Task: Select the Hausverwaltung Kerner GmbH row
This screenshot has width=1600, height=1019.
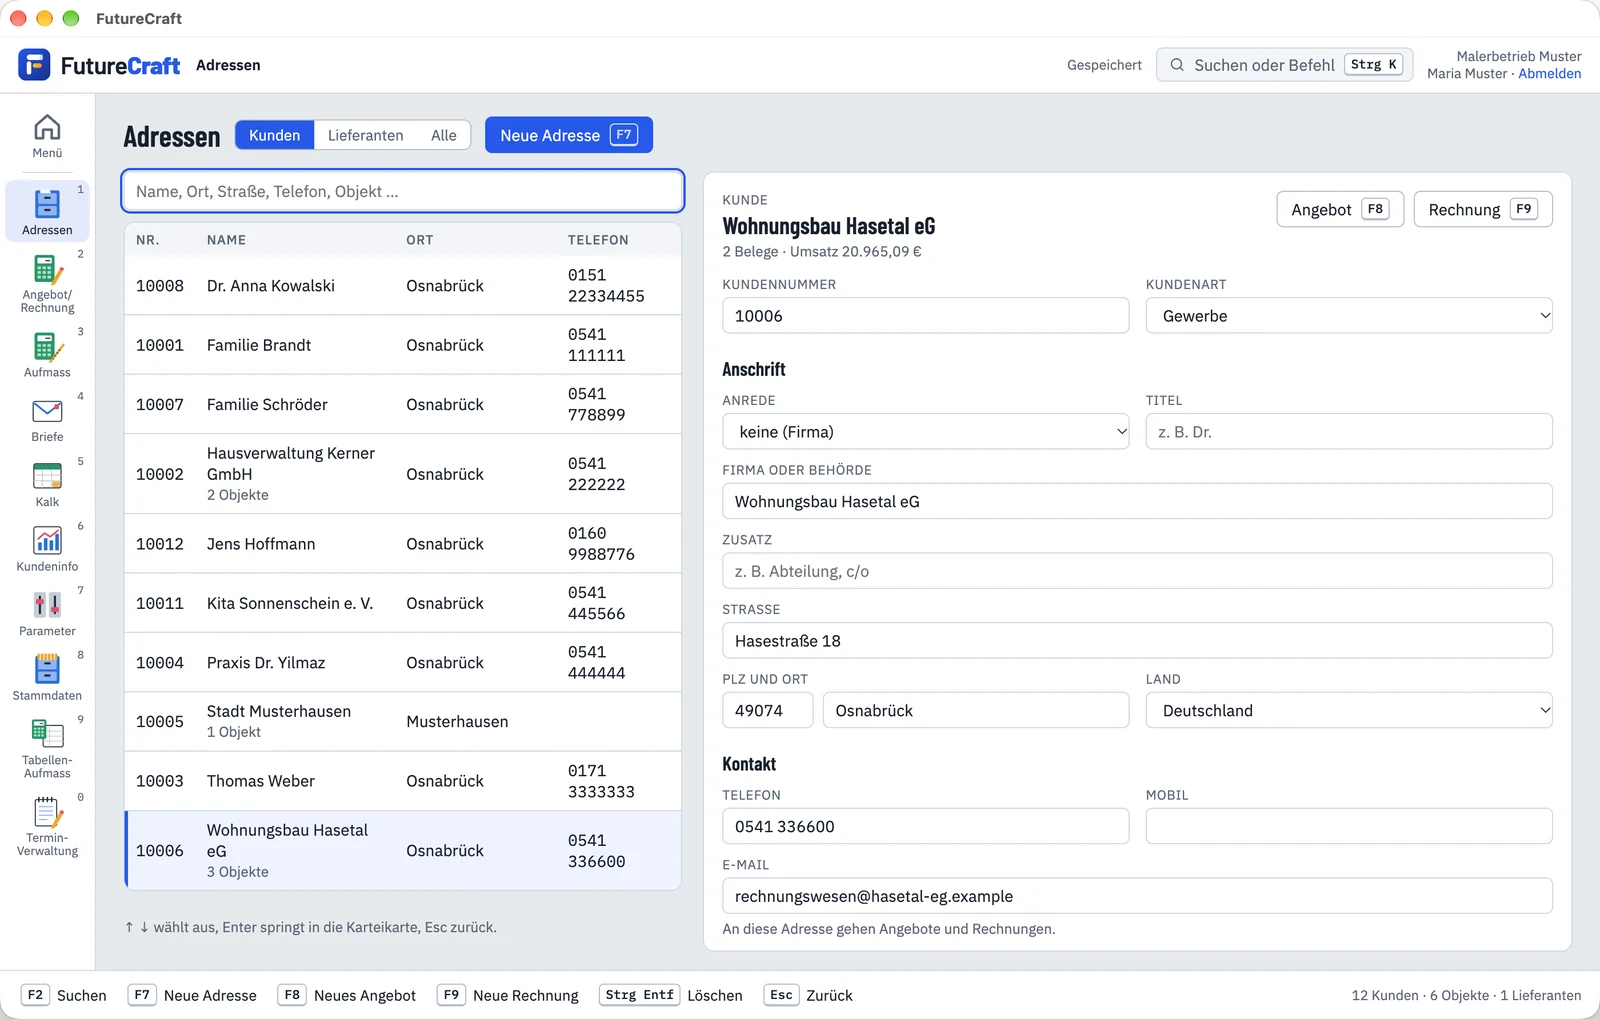Action: [403, 474]
